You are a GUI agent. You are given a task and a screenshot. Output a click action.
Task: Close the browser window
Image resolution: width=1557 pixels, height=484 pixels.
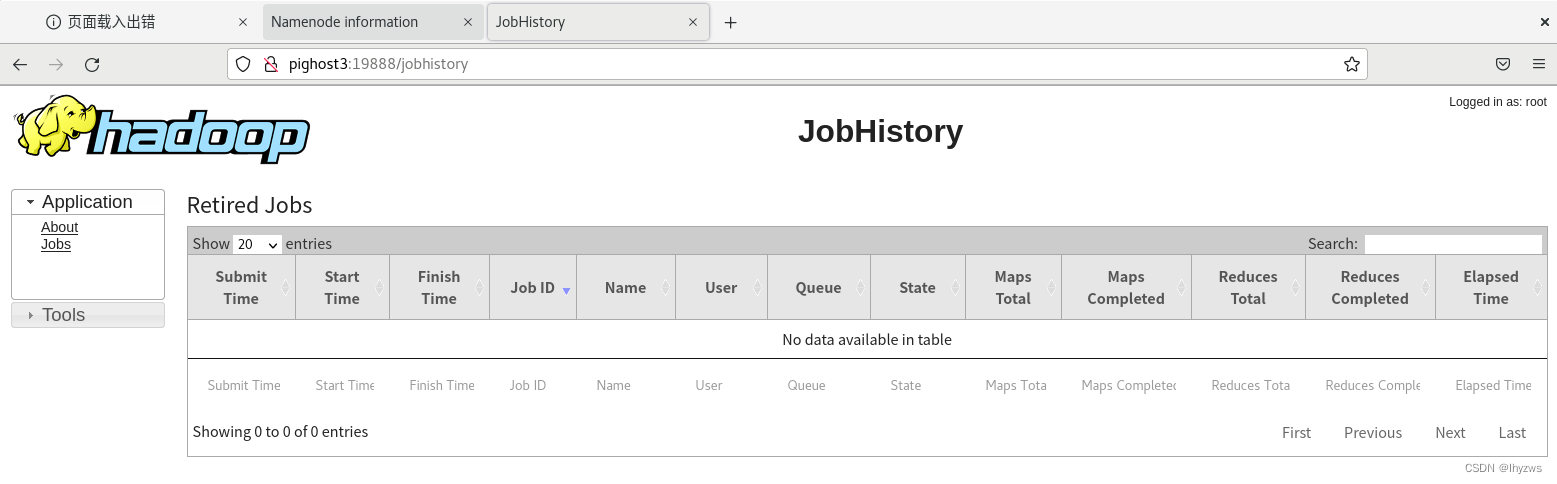click(x=1545, y=22)
